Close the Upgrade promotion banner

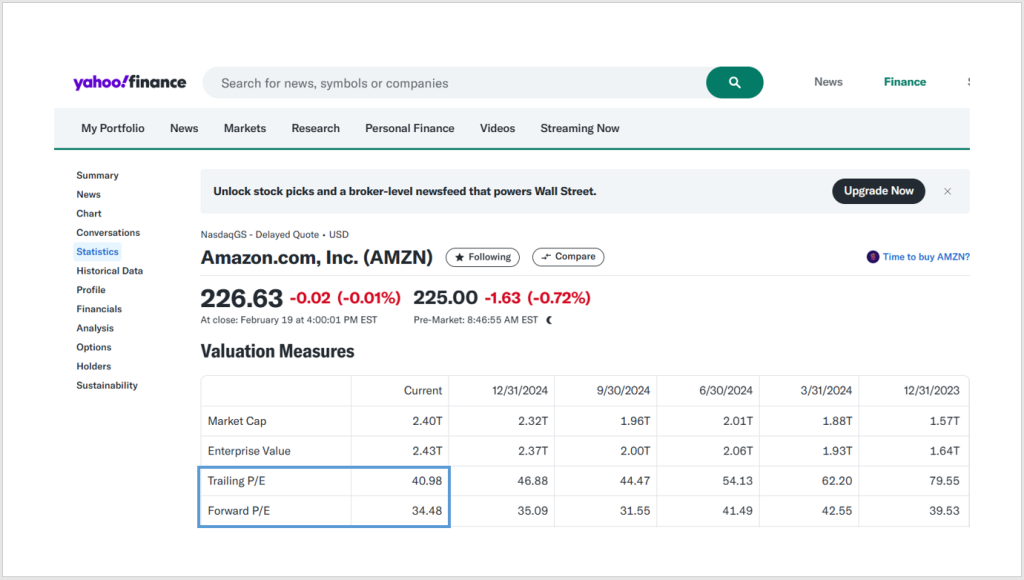coord(947,191)
